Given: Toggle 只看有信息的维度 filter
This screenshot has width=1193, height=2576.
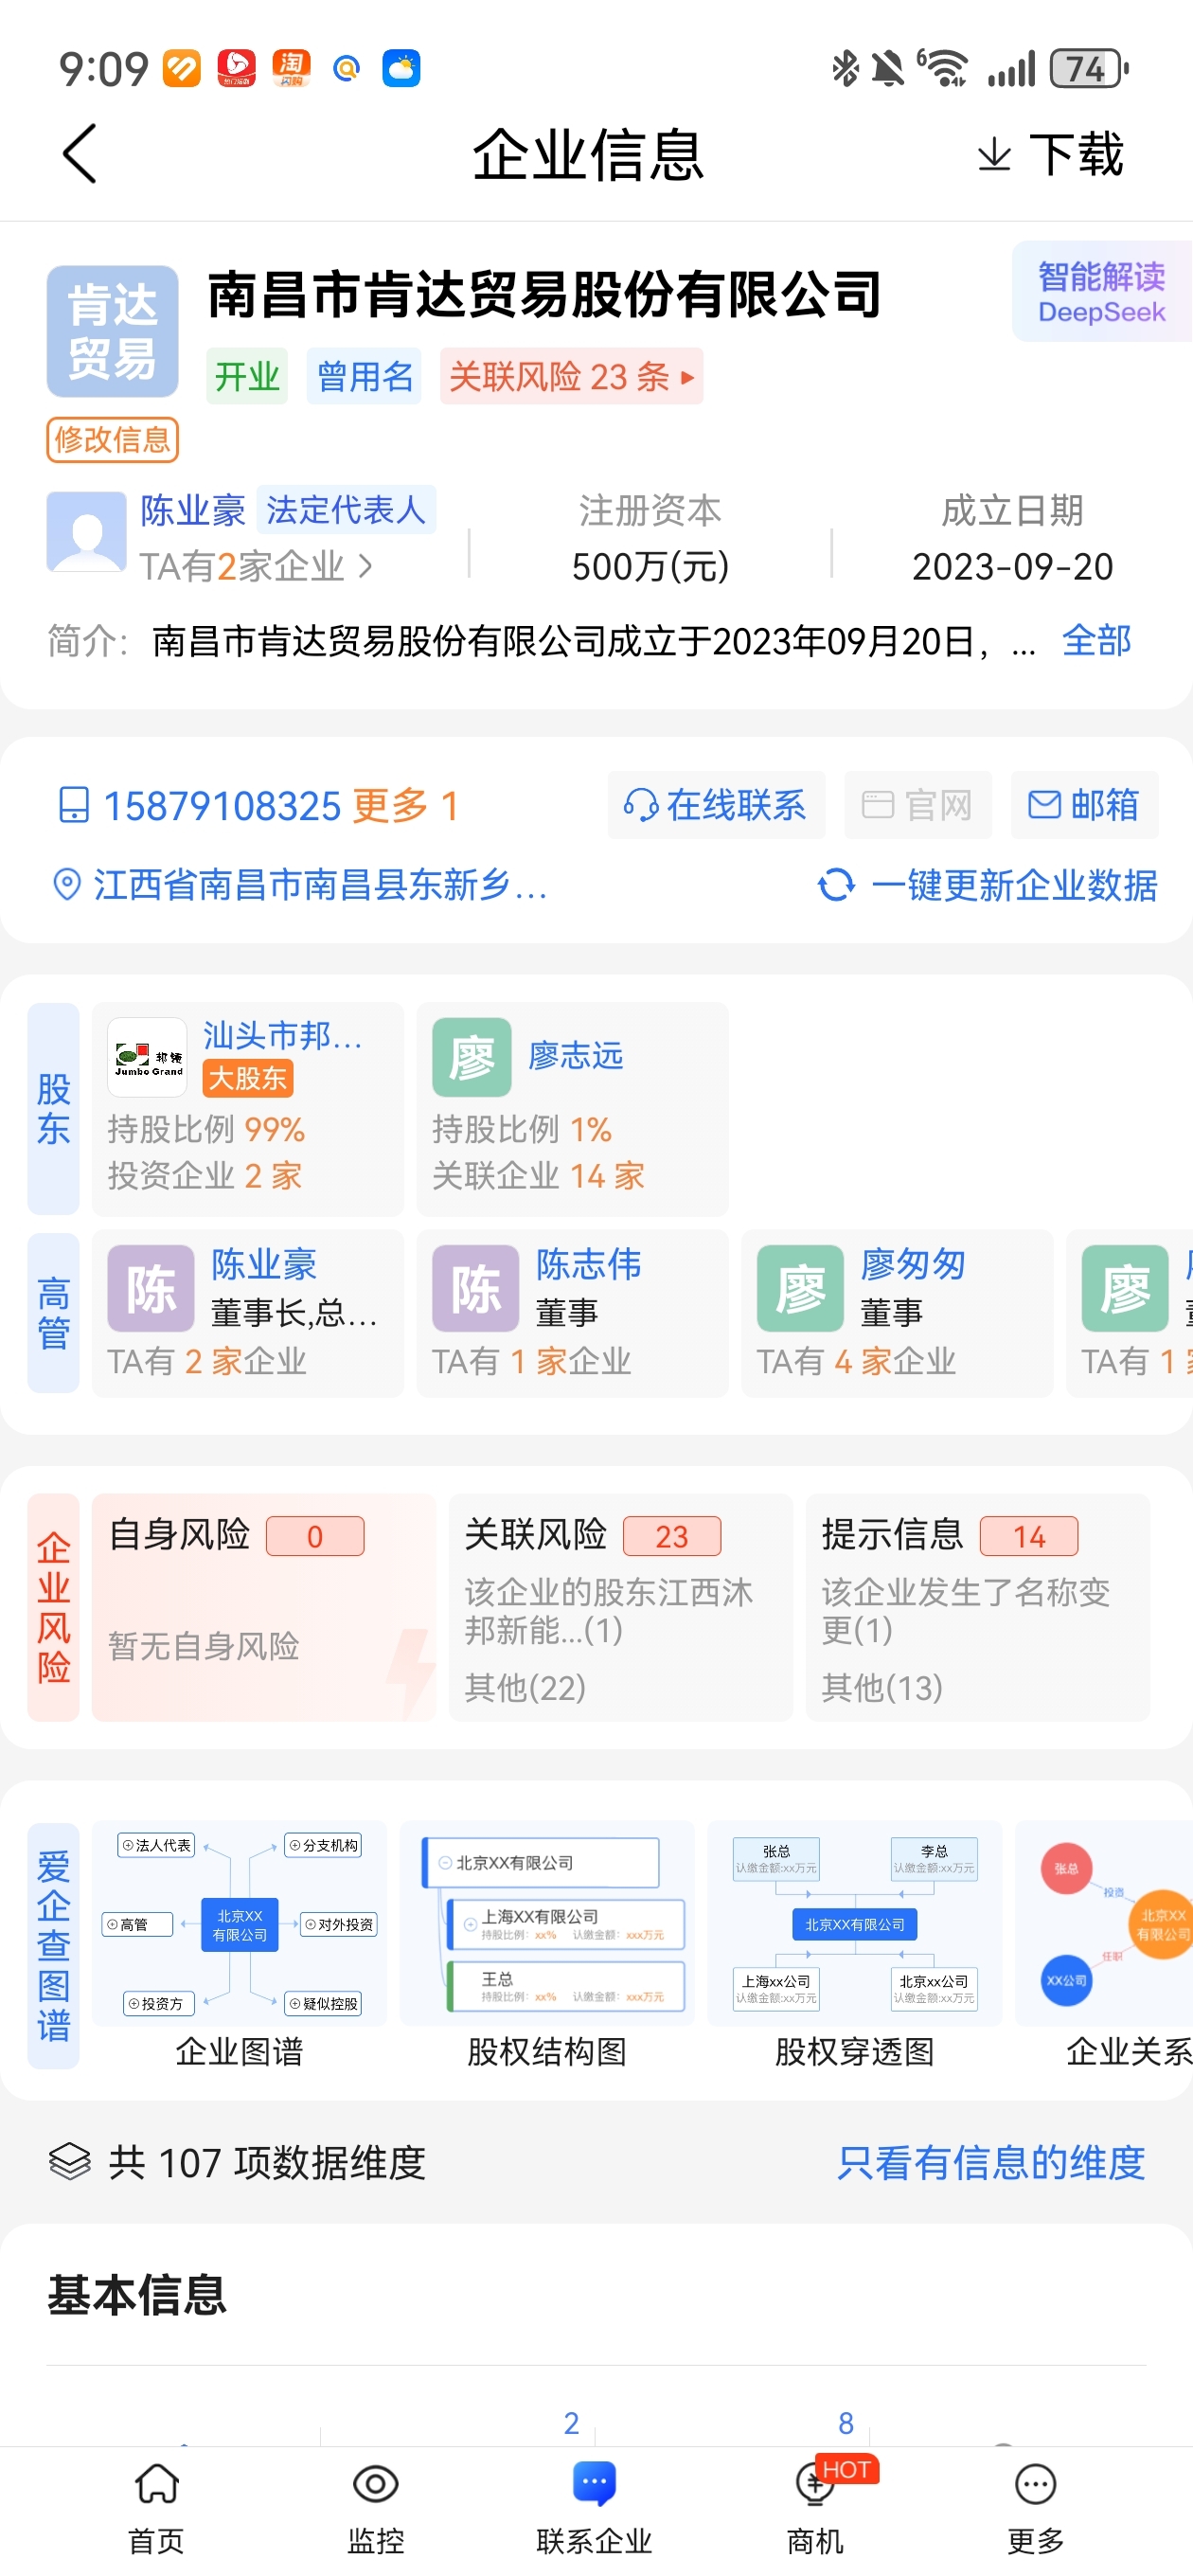Looking at the screenshot, I should (991, 2163).
